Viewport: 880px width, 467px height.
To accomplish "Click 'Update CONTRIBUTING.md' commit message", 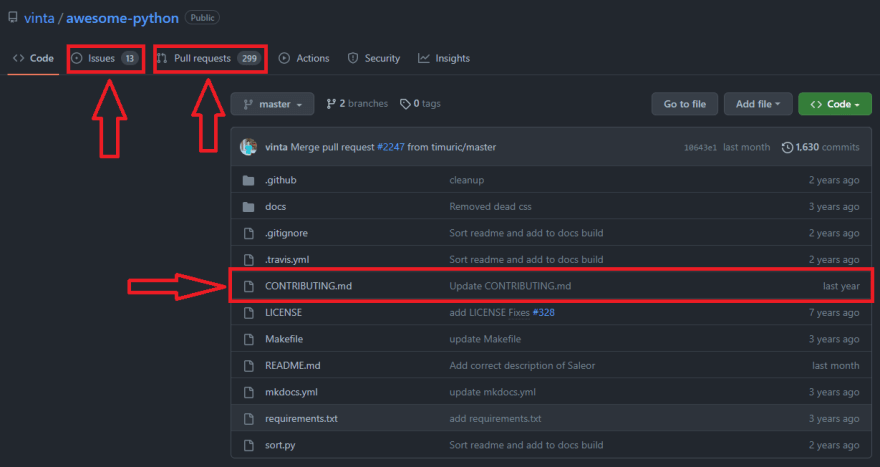I will (510, 286).
